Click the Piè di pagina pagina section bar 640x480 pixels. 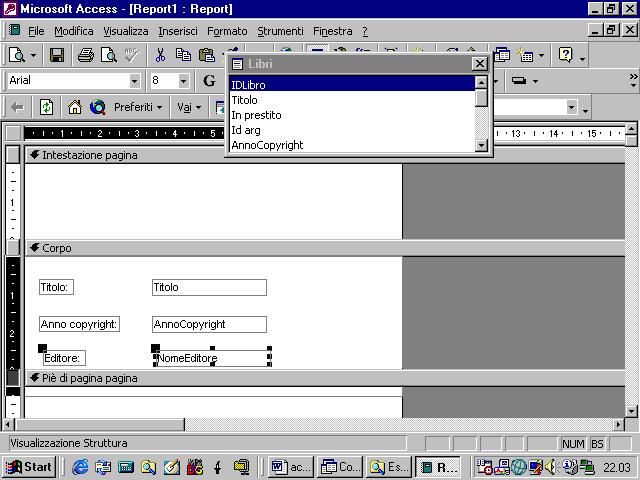tap(325, 378)
